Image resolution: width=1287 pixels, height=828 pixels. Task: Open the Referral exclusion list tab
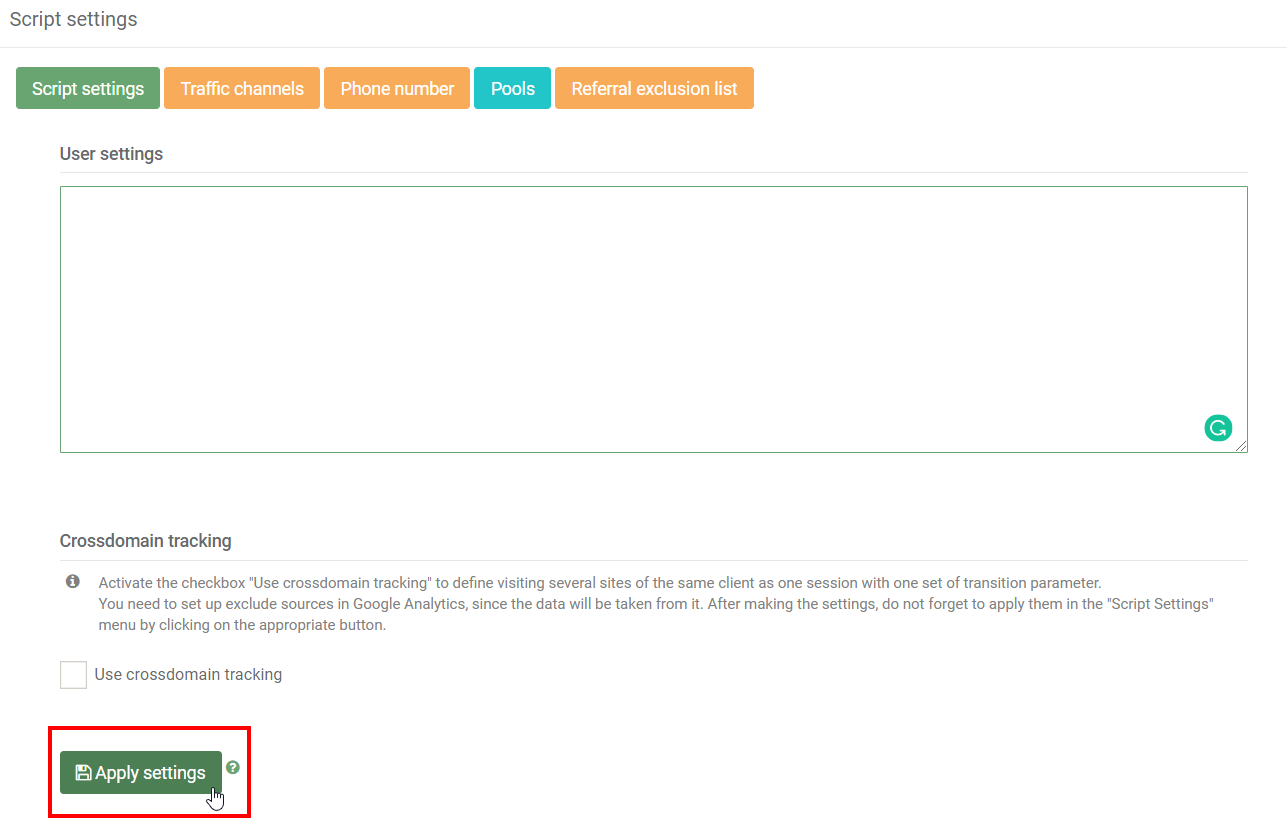[x=654, y=88]
